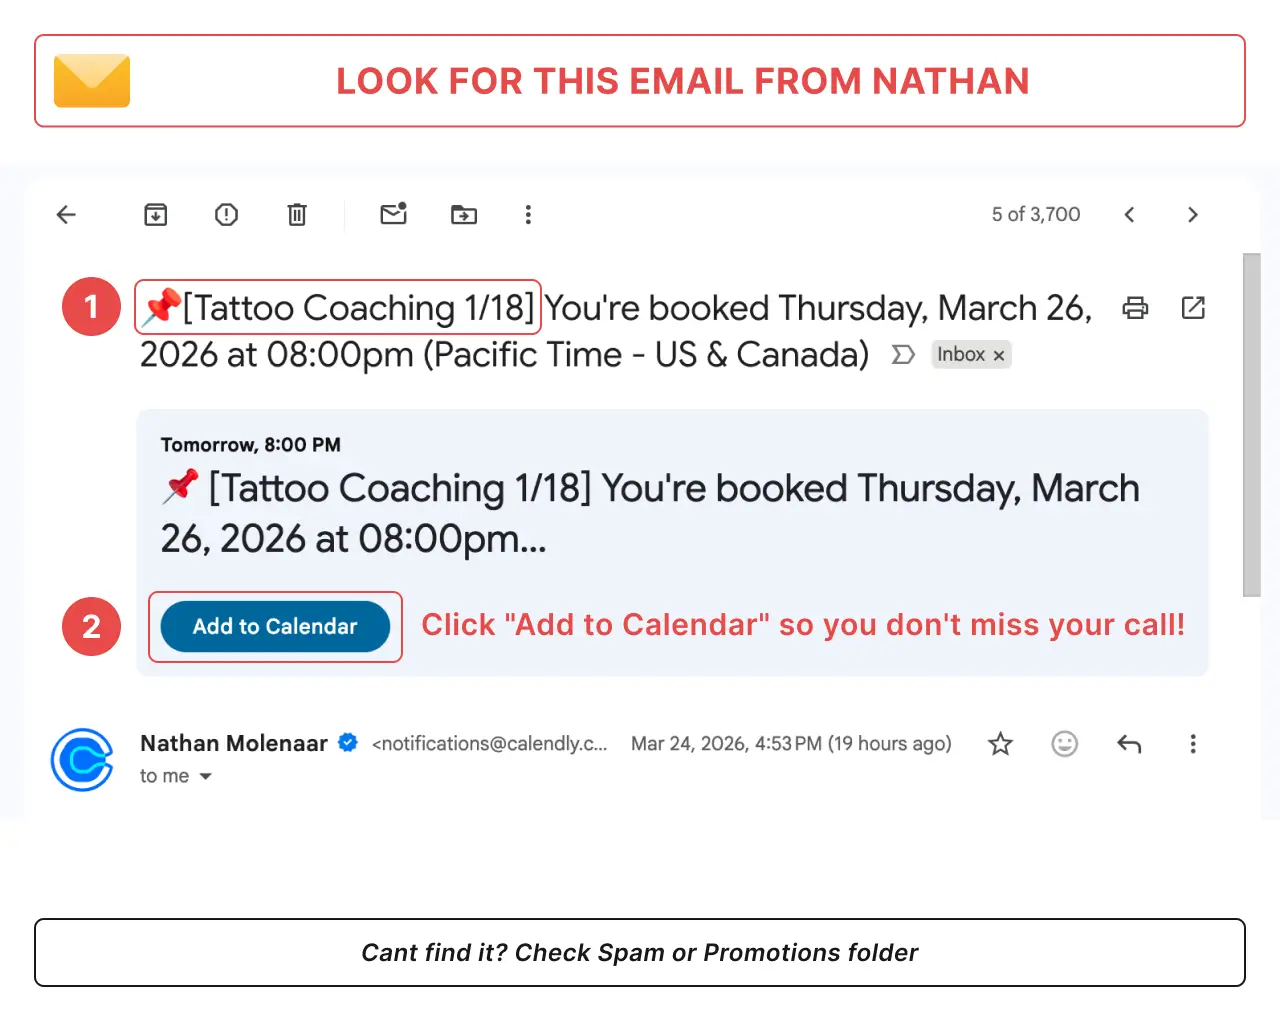Mark email as unread
The width and height of the screenshot is (1280, 1021).
(394, 213)
